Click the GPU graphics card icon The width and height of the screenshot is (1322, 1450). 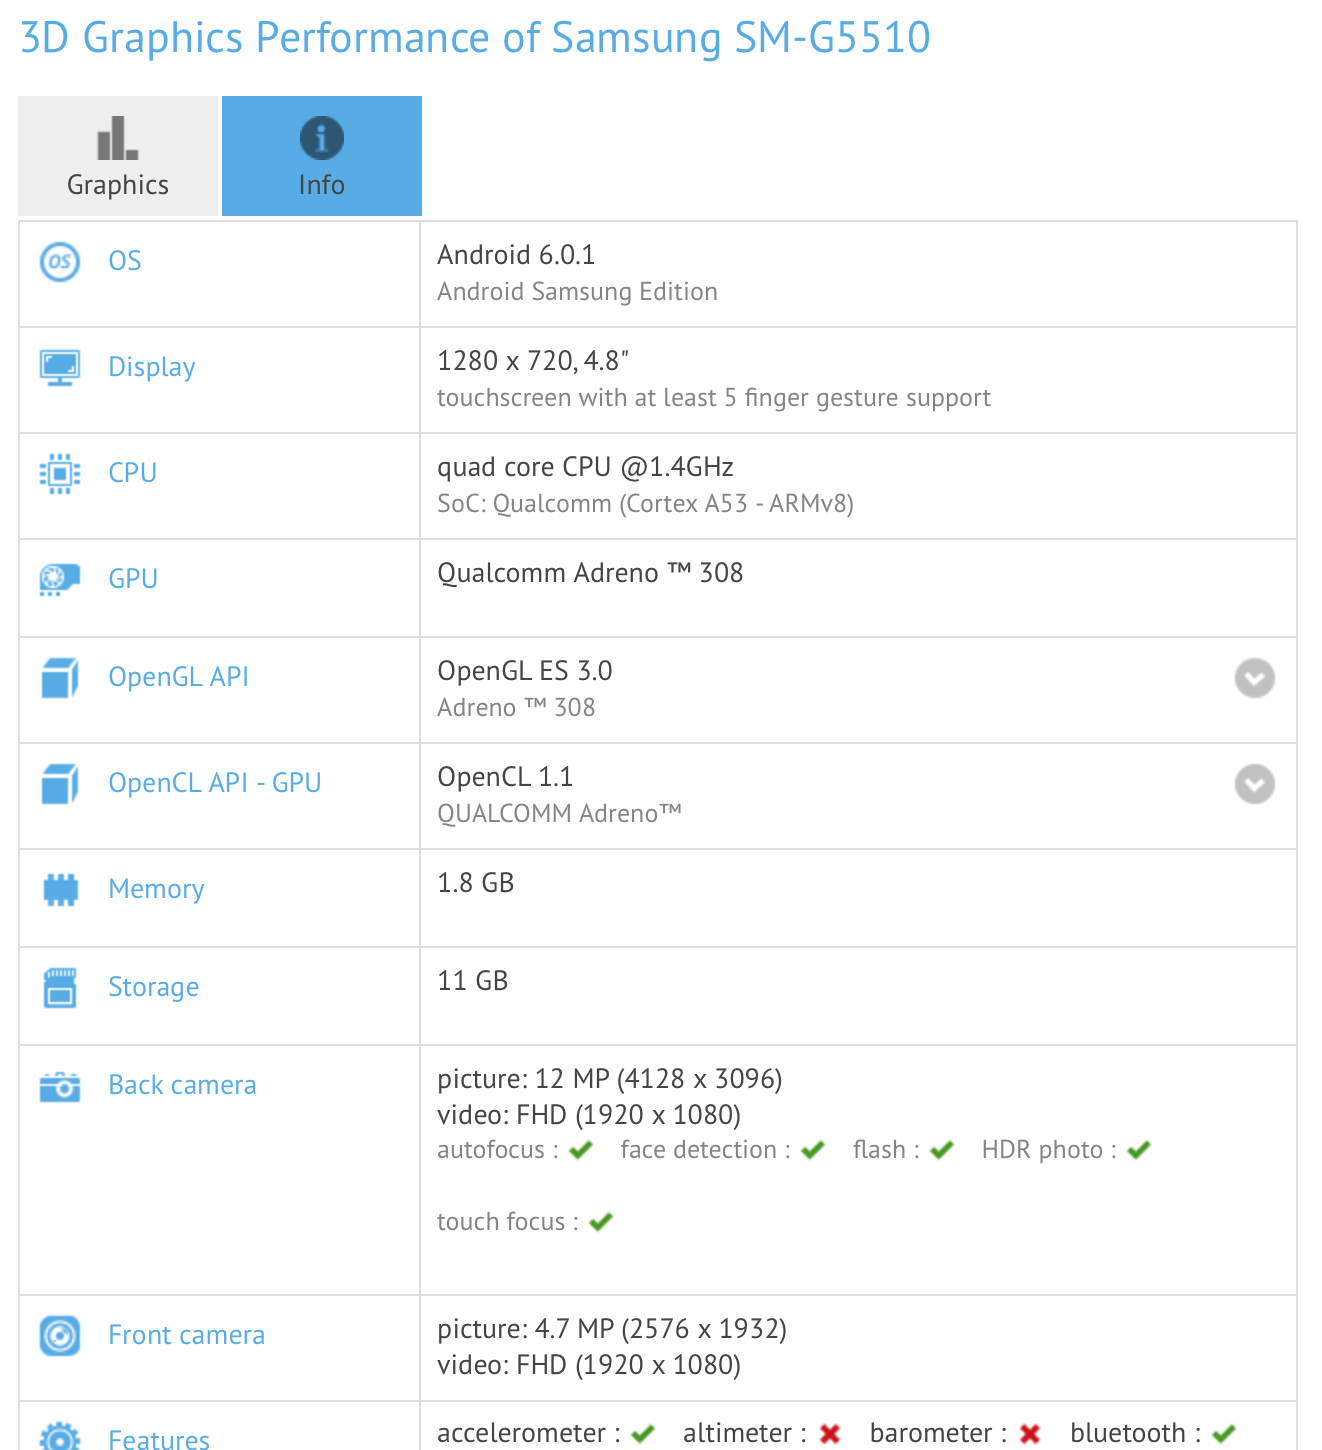coord(60,579)
